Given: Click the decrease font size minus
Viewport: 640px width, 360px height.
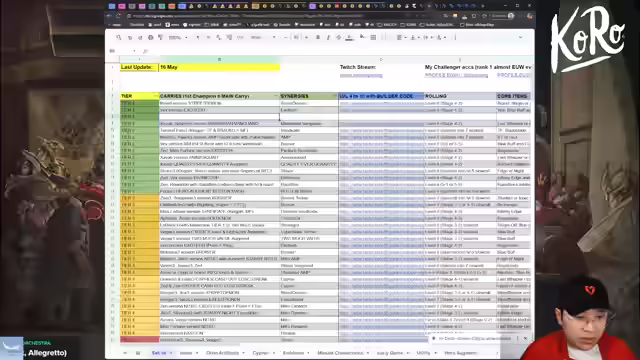Looking at the screenshot, I should click(x=286, y=37).
